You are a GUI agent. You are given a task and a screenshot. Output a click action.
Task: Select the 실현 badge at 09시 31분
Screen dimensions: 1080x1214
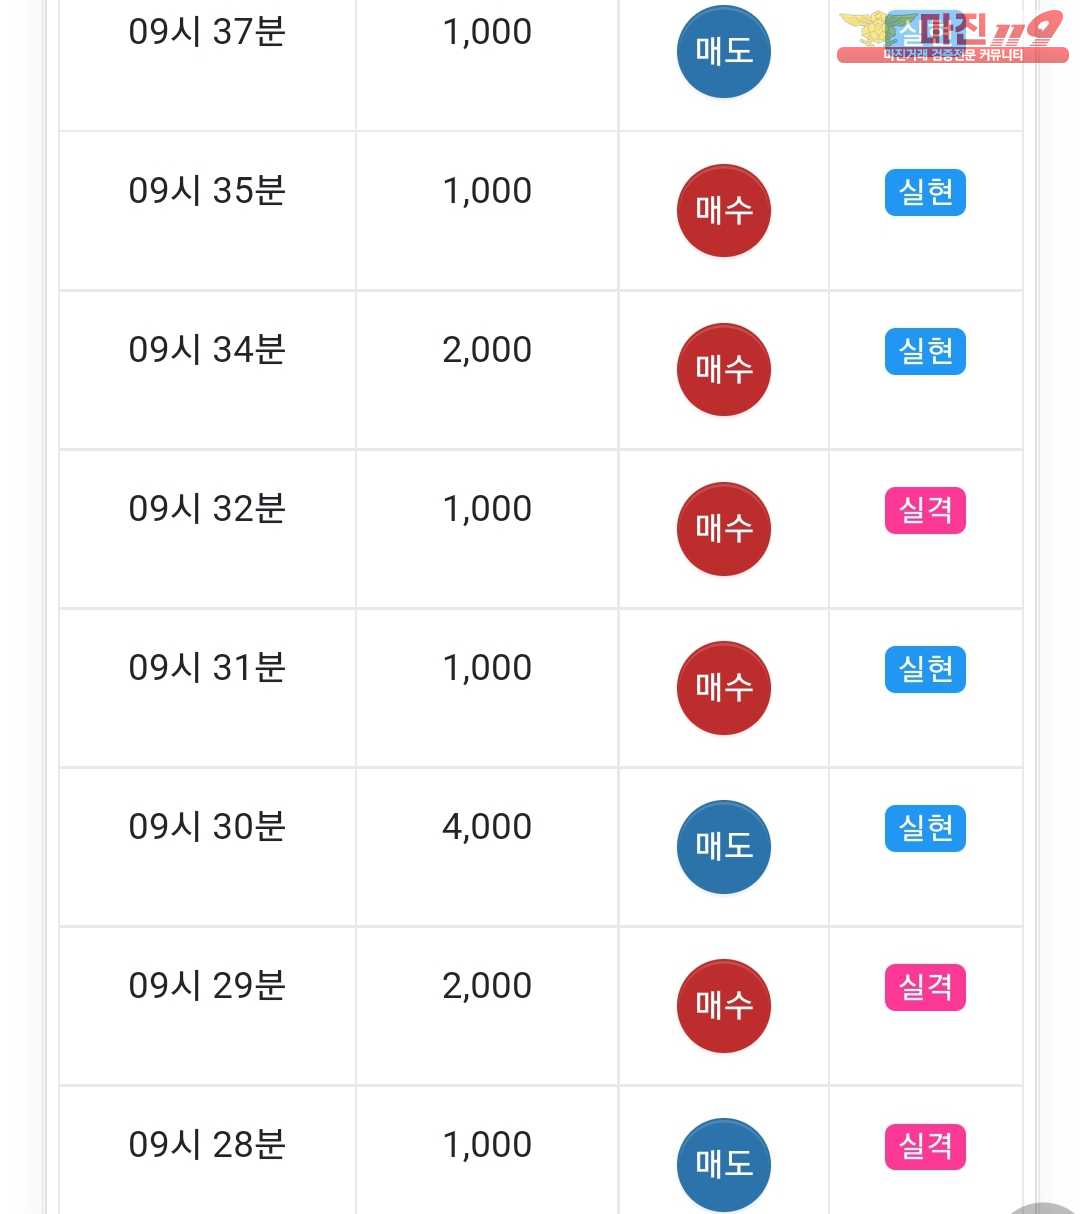click(x=925, y=669)
